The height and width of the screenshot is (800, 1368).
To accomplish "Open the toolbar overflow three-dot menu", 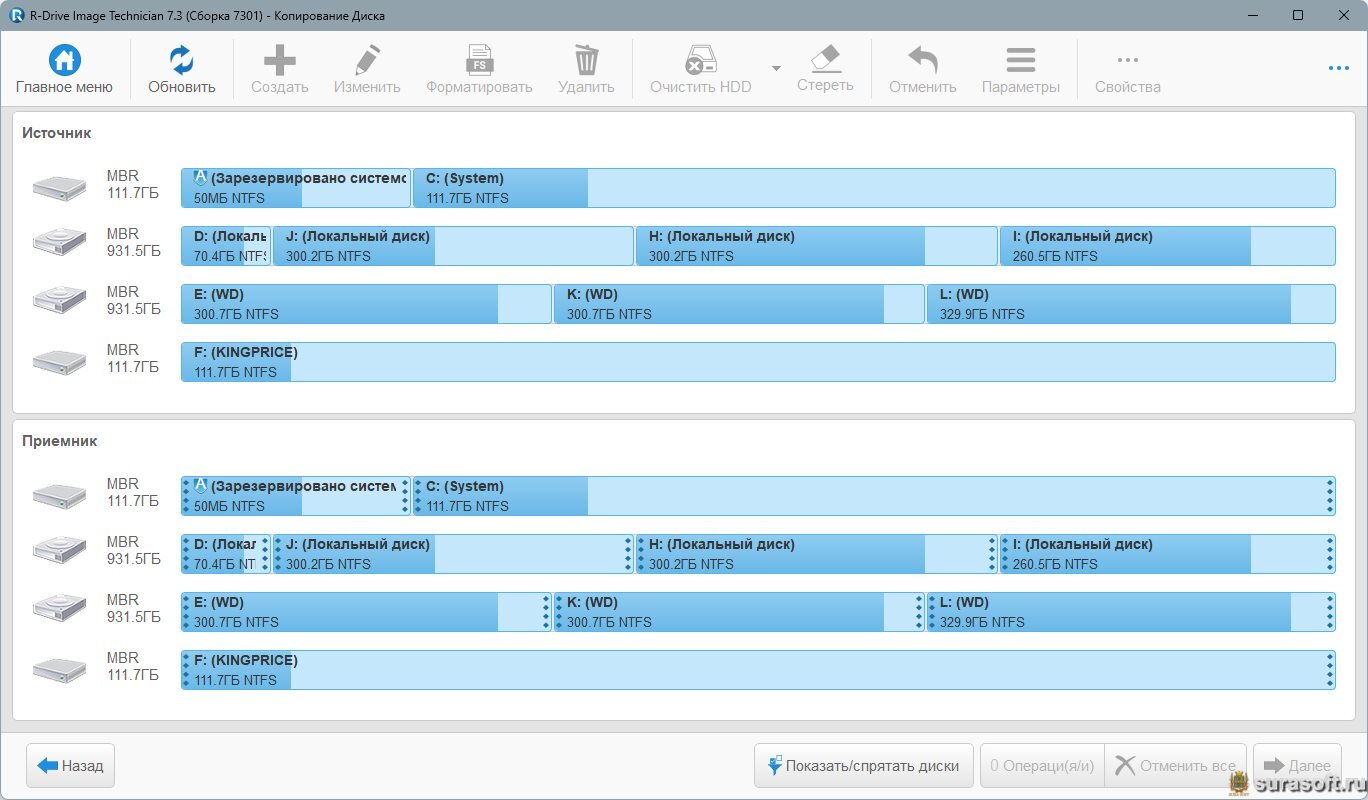I will [1339, 68].
